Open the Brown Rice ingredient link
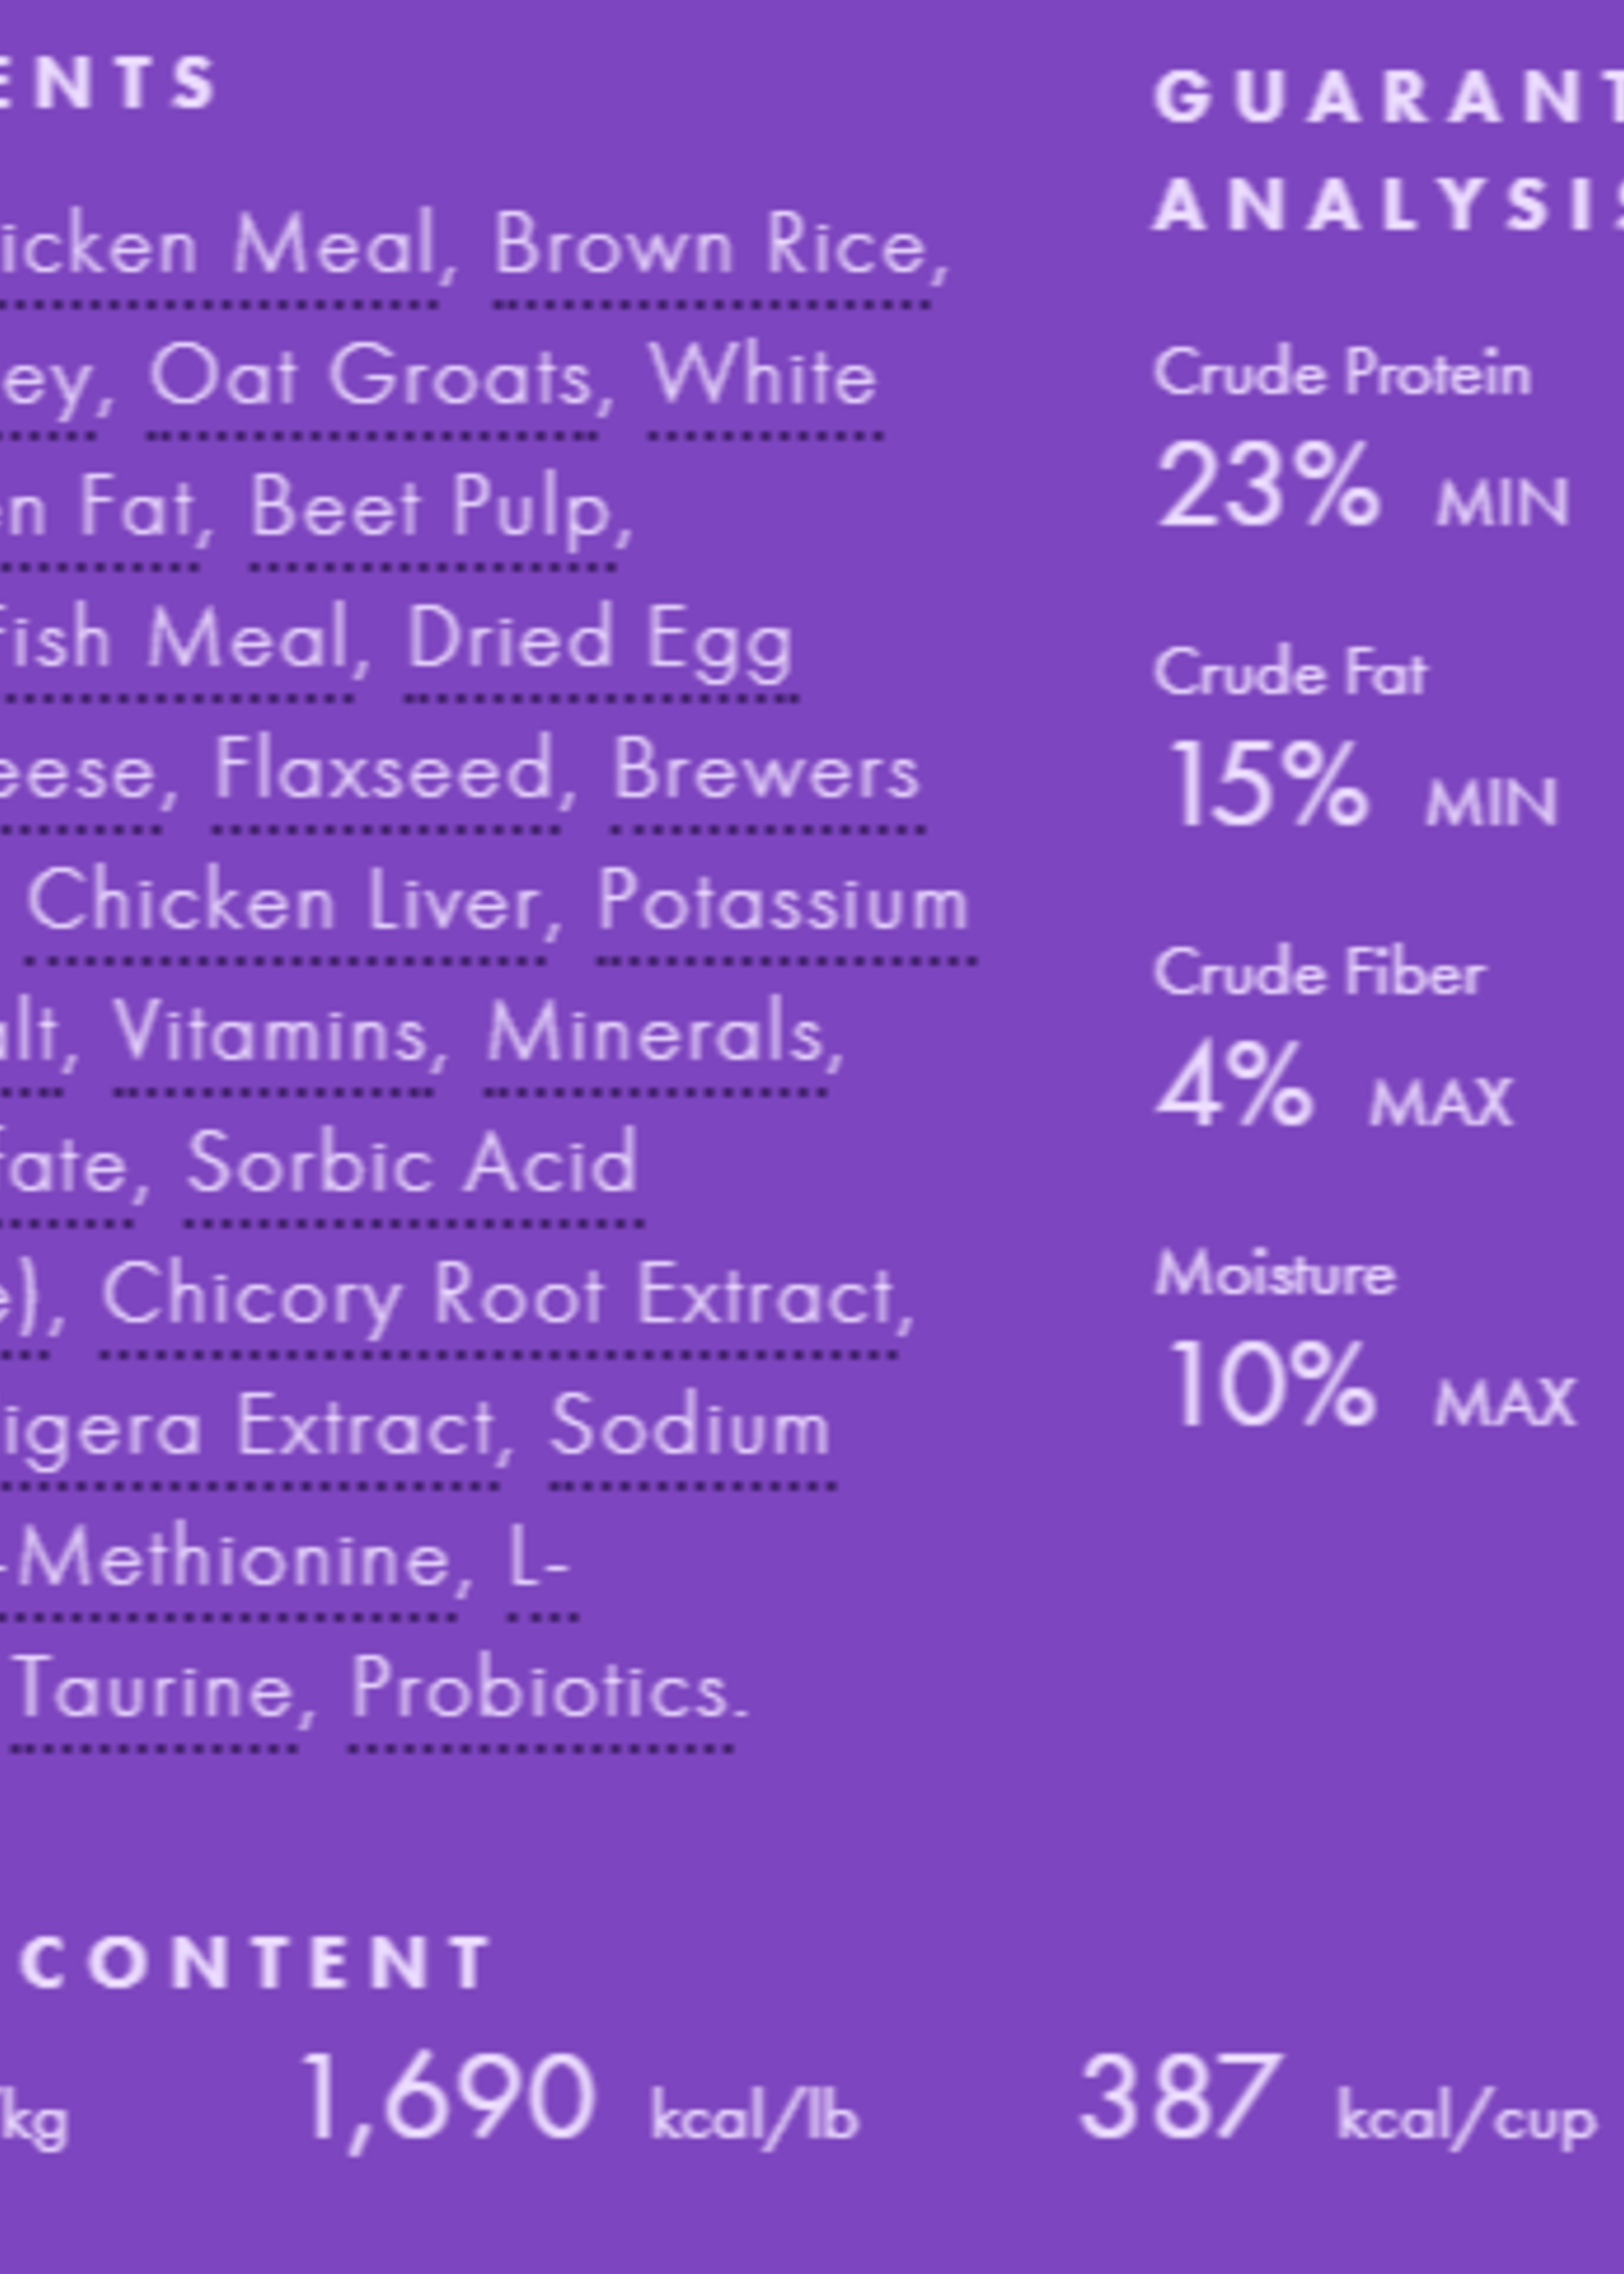 pyautogui.click(x=713, y=247)
